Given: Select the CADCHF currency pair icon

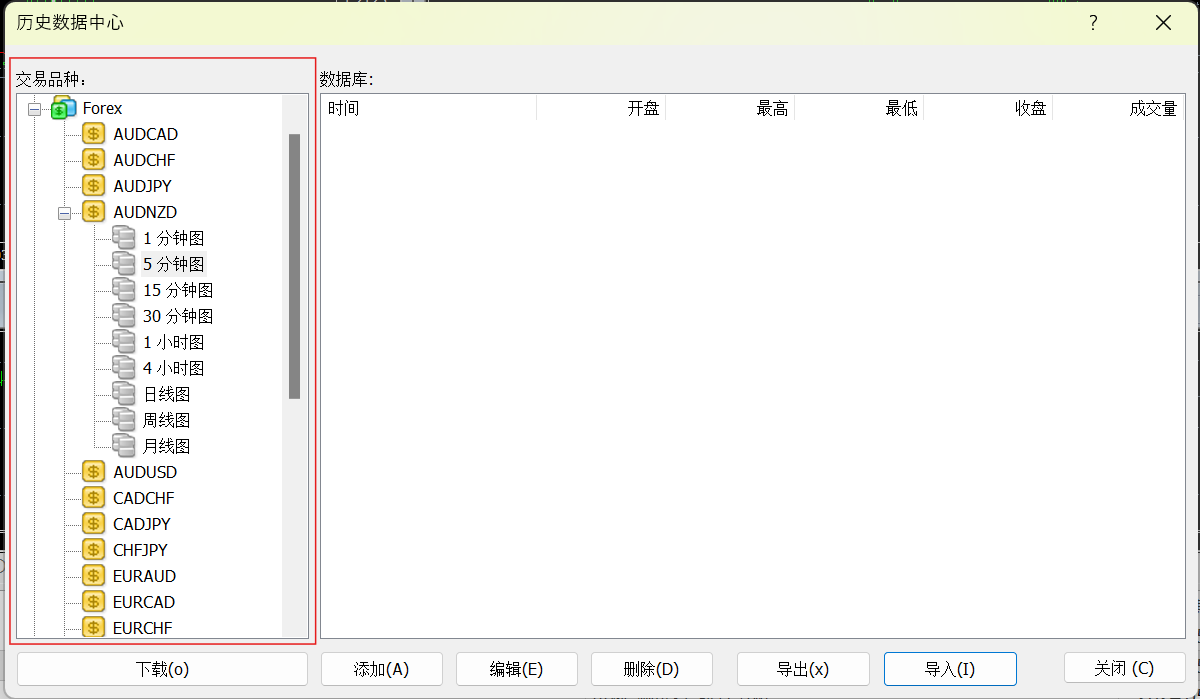Looking at the screenshot, I should pos(94,497).
